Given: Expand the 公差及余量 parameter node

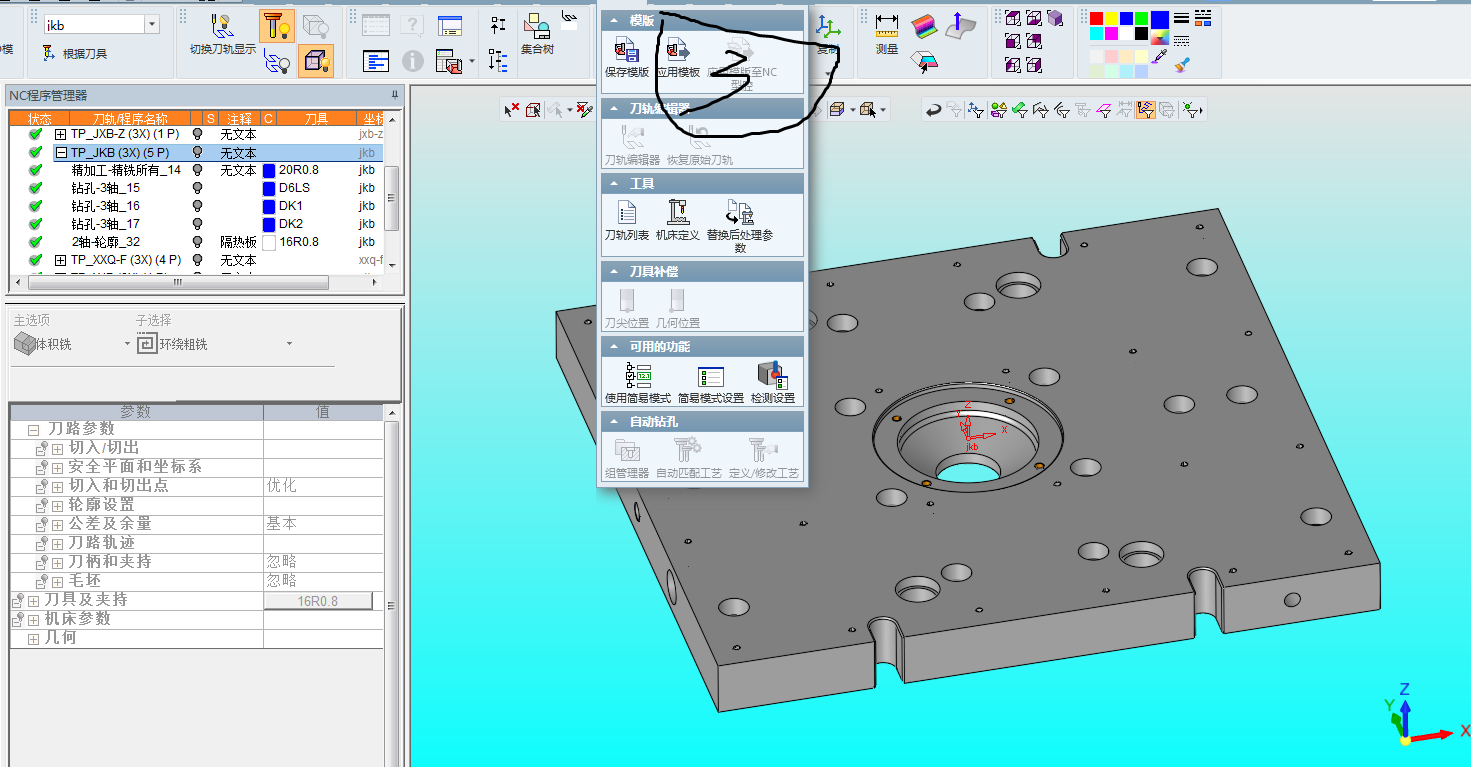Looking at the screenshot, I should 57,524.
